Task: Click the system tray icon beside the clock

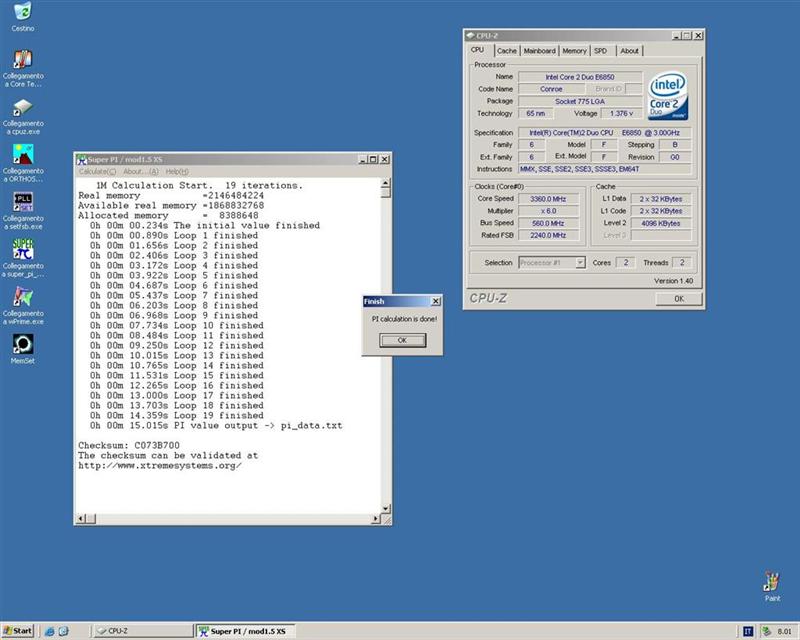Action: click(x=766, y=631)
